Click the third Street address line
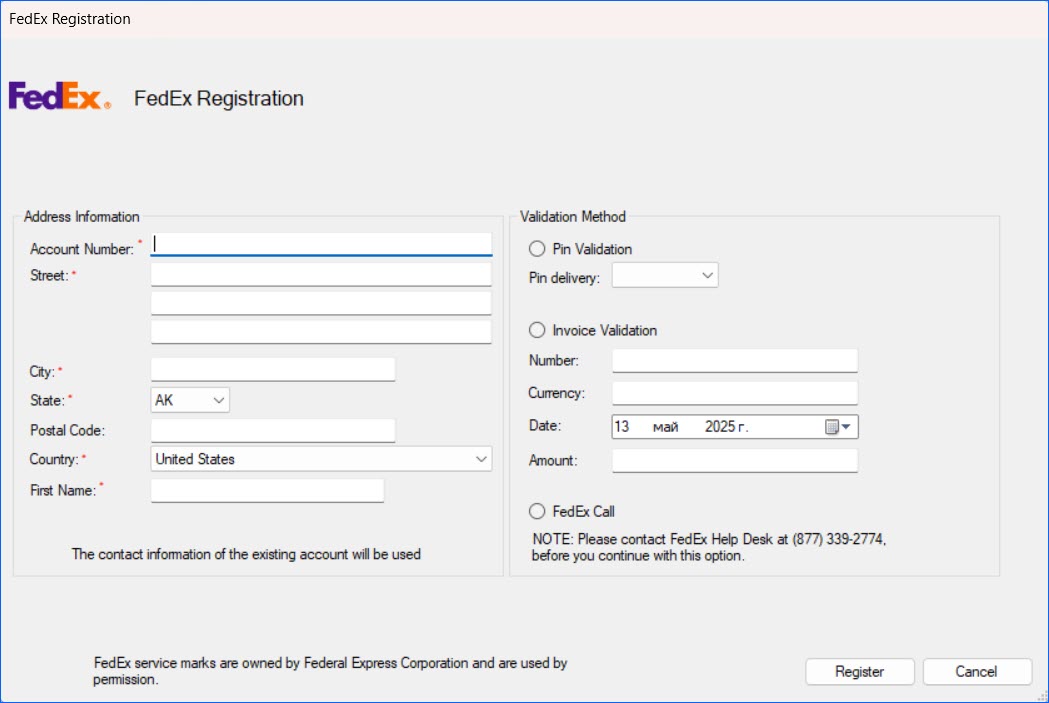1049x703 pixels. [x=321, y=332]
